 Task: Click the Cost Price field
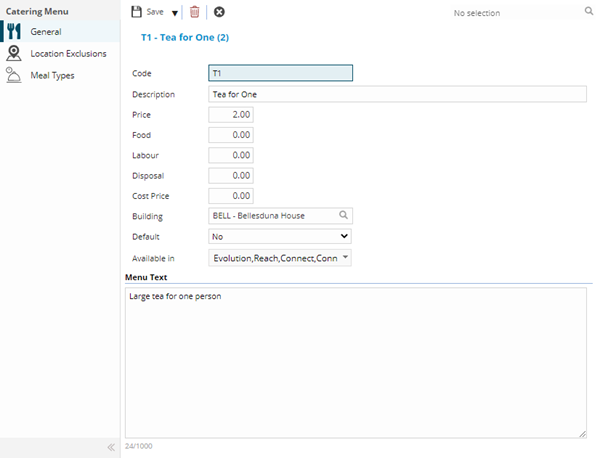pos(231,195)
